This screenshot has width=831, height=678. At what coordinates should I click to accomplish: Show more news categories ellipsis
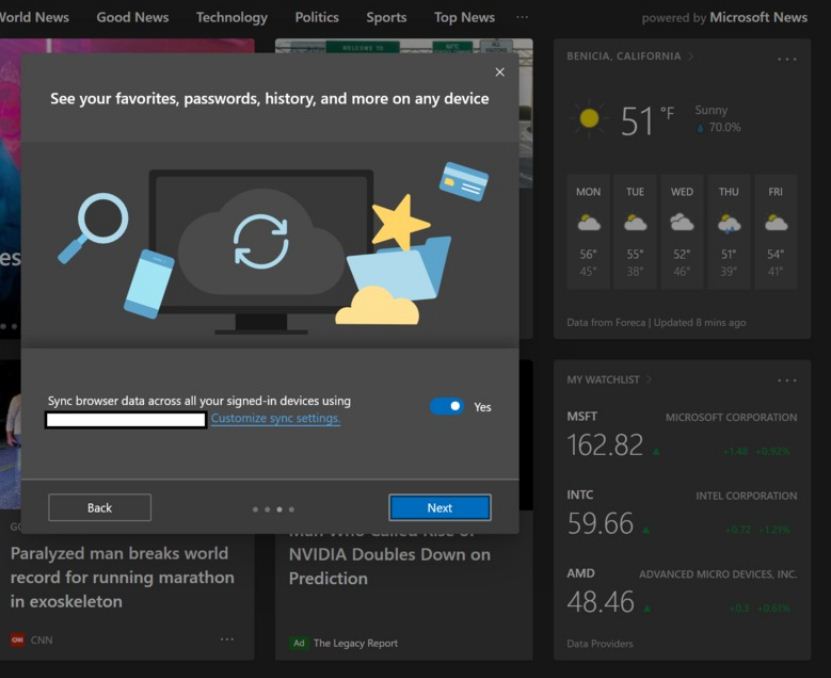tap(522, 17)
